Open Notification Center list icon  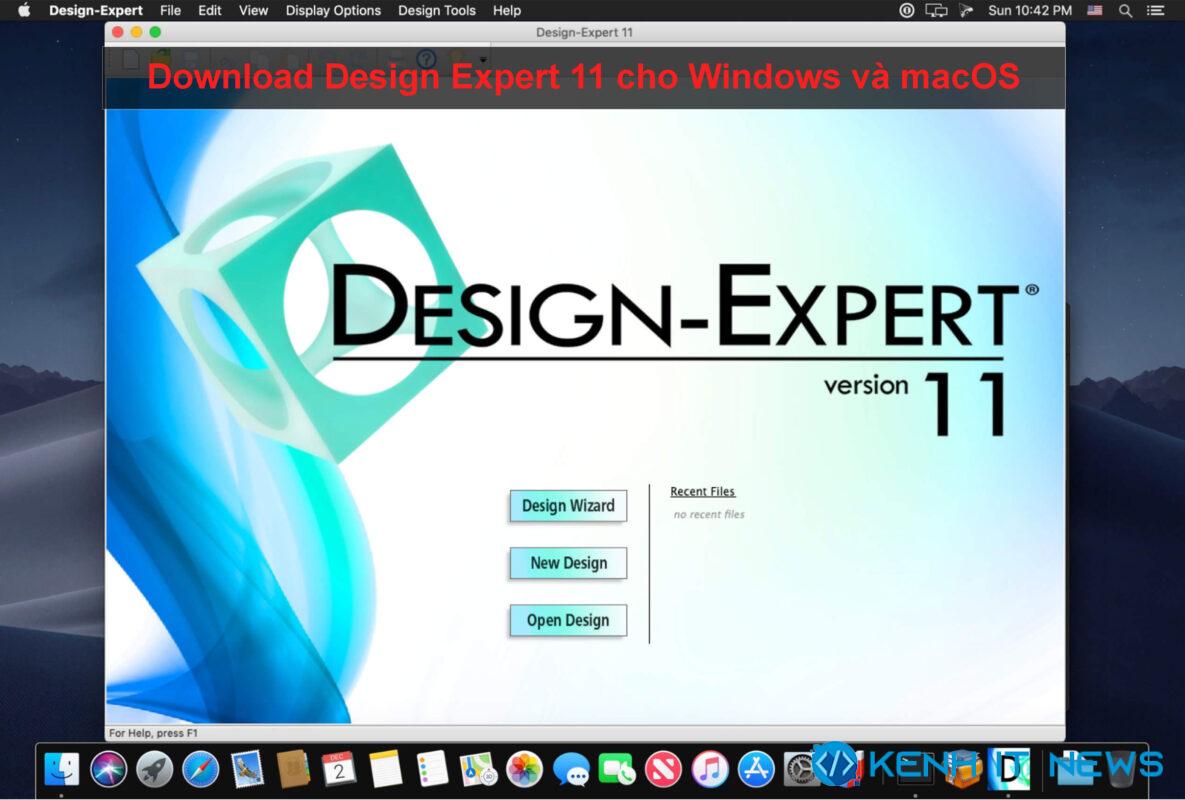click(1156, 11)
